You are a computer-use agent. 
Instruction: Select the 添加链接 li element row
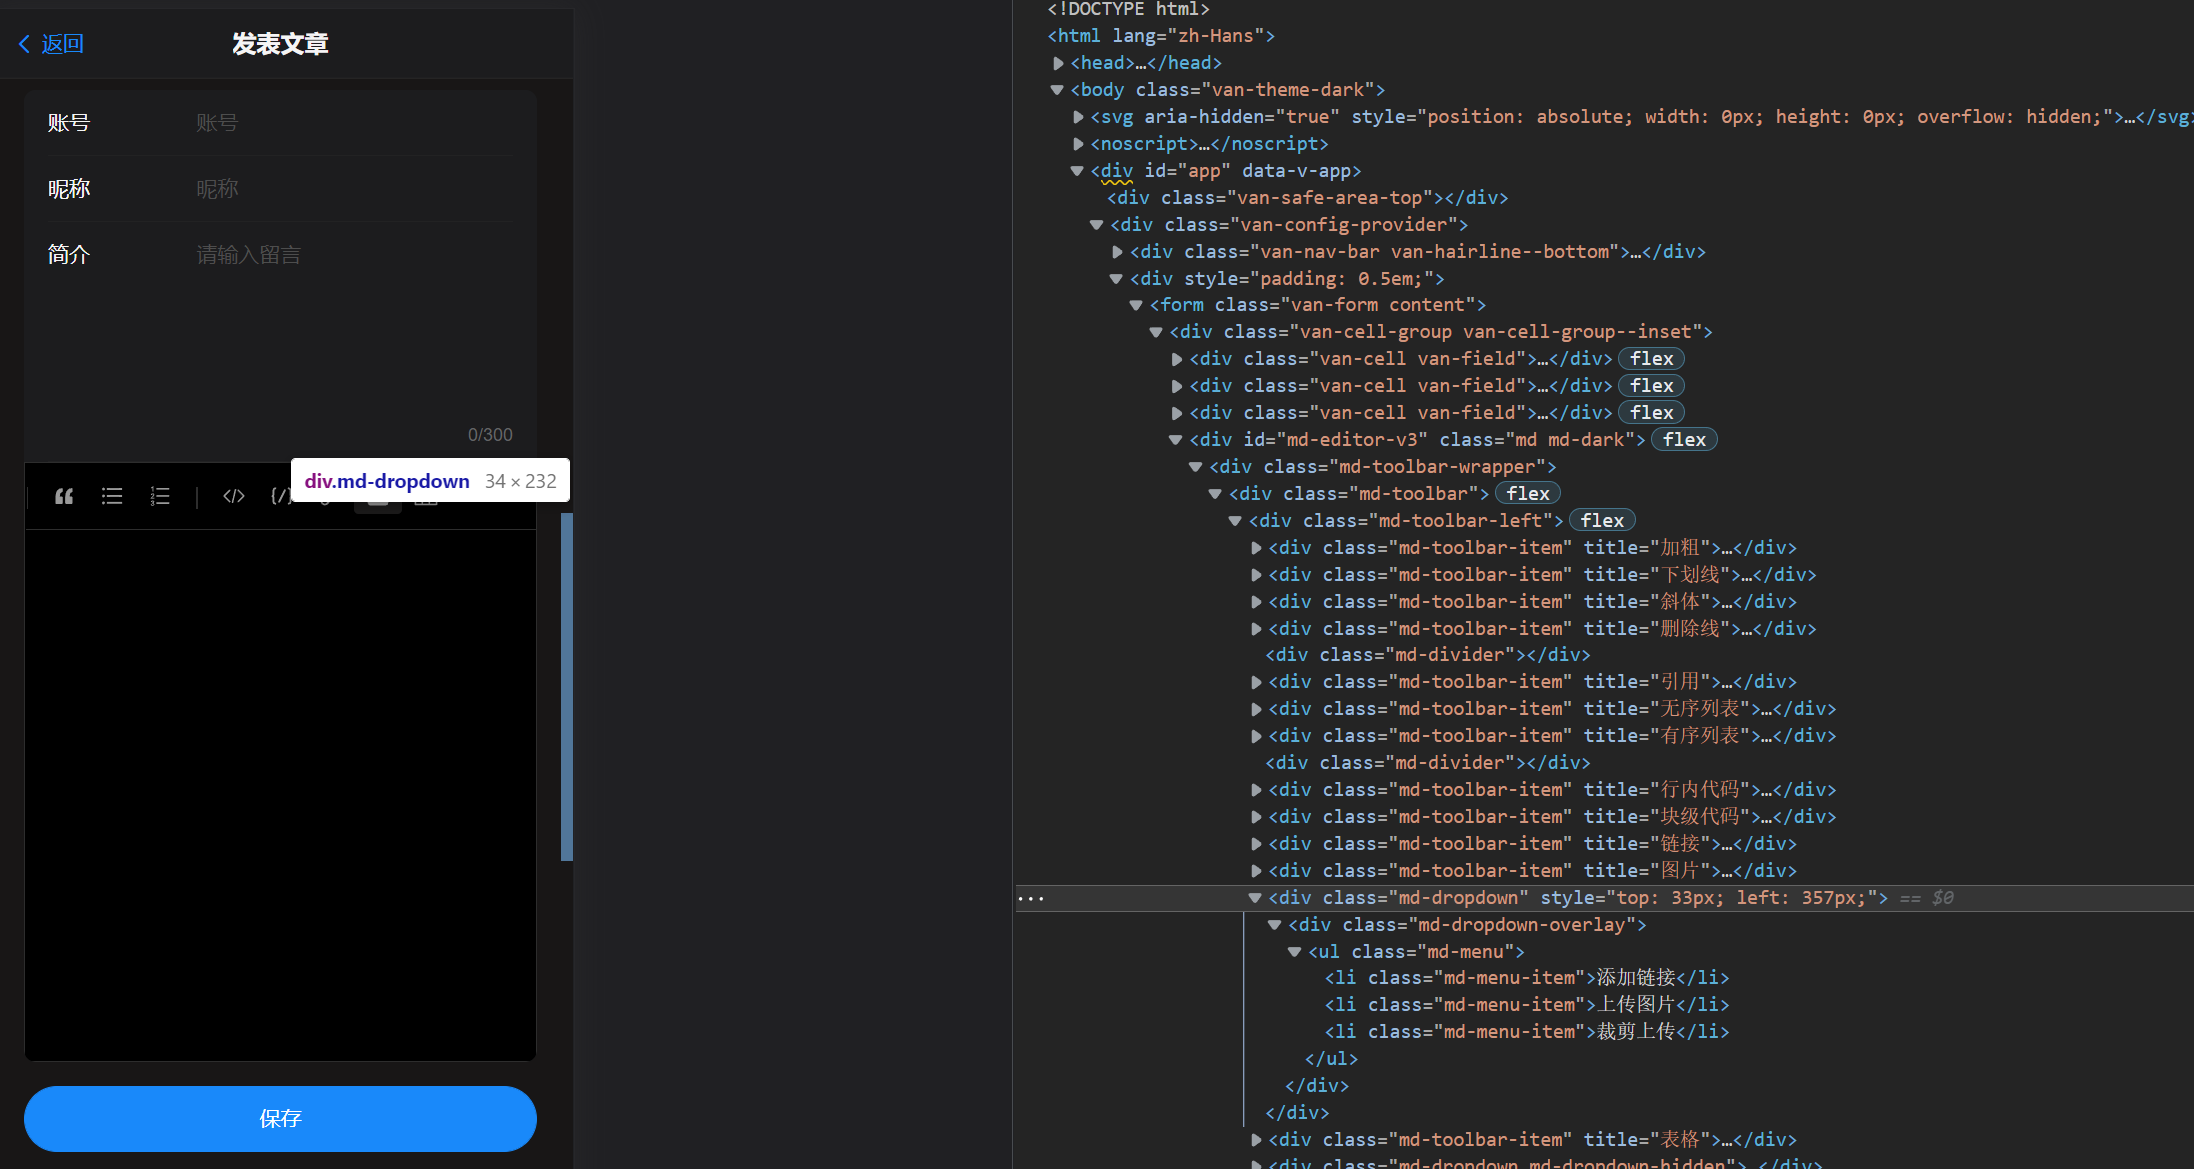point(1527,978)
